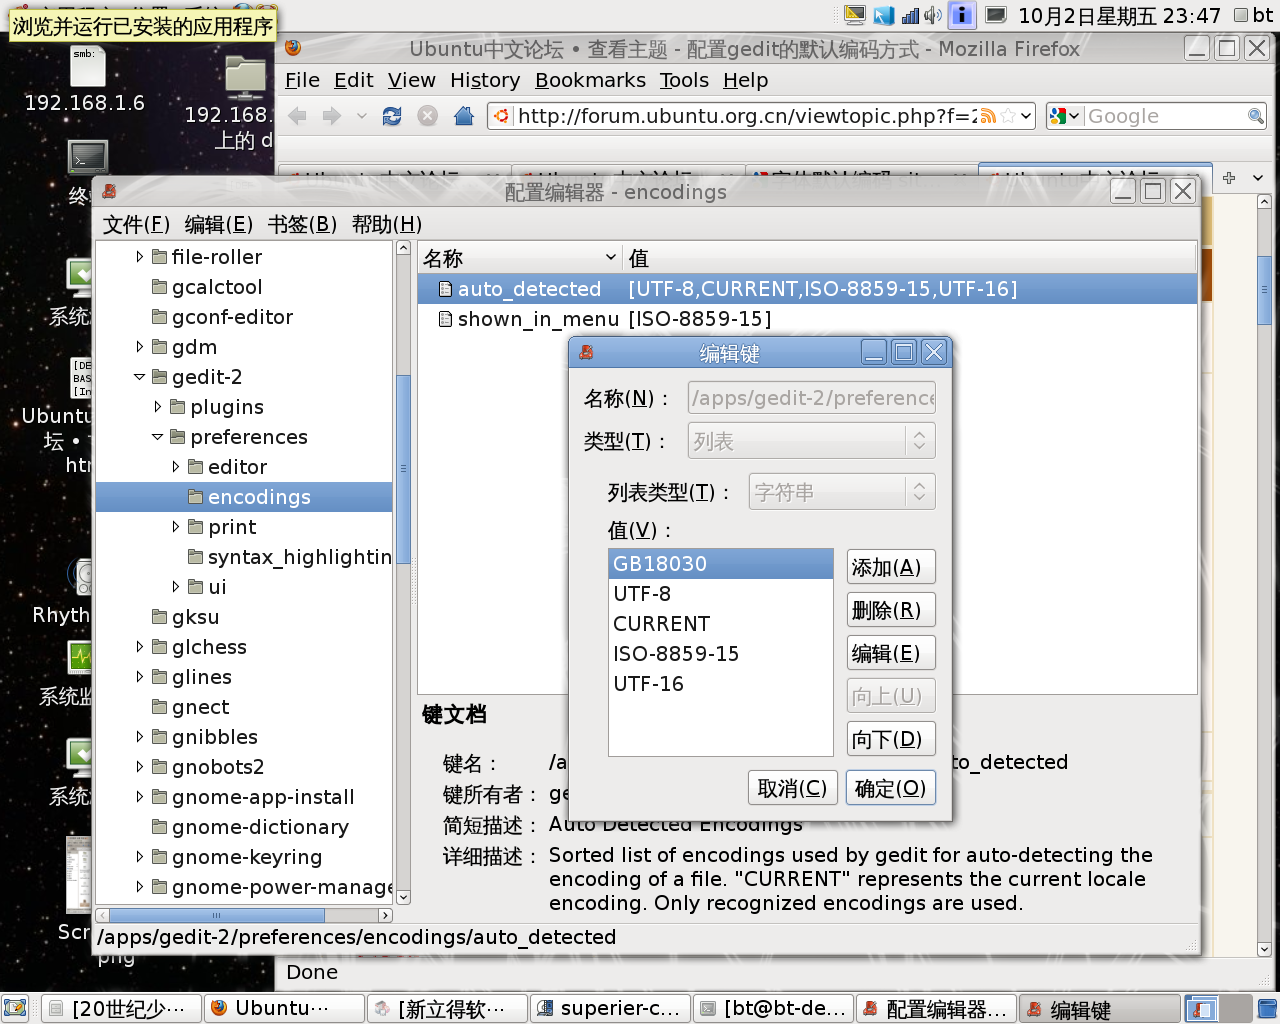Expand the gdm tree node
1280x1024 pixels.
coord(139,347)
